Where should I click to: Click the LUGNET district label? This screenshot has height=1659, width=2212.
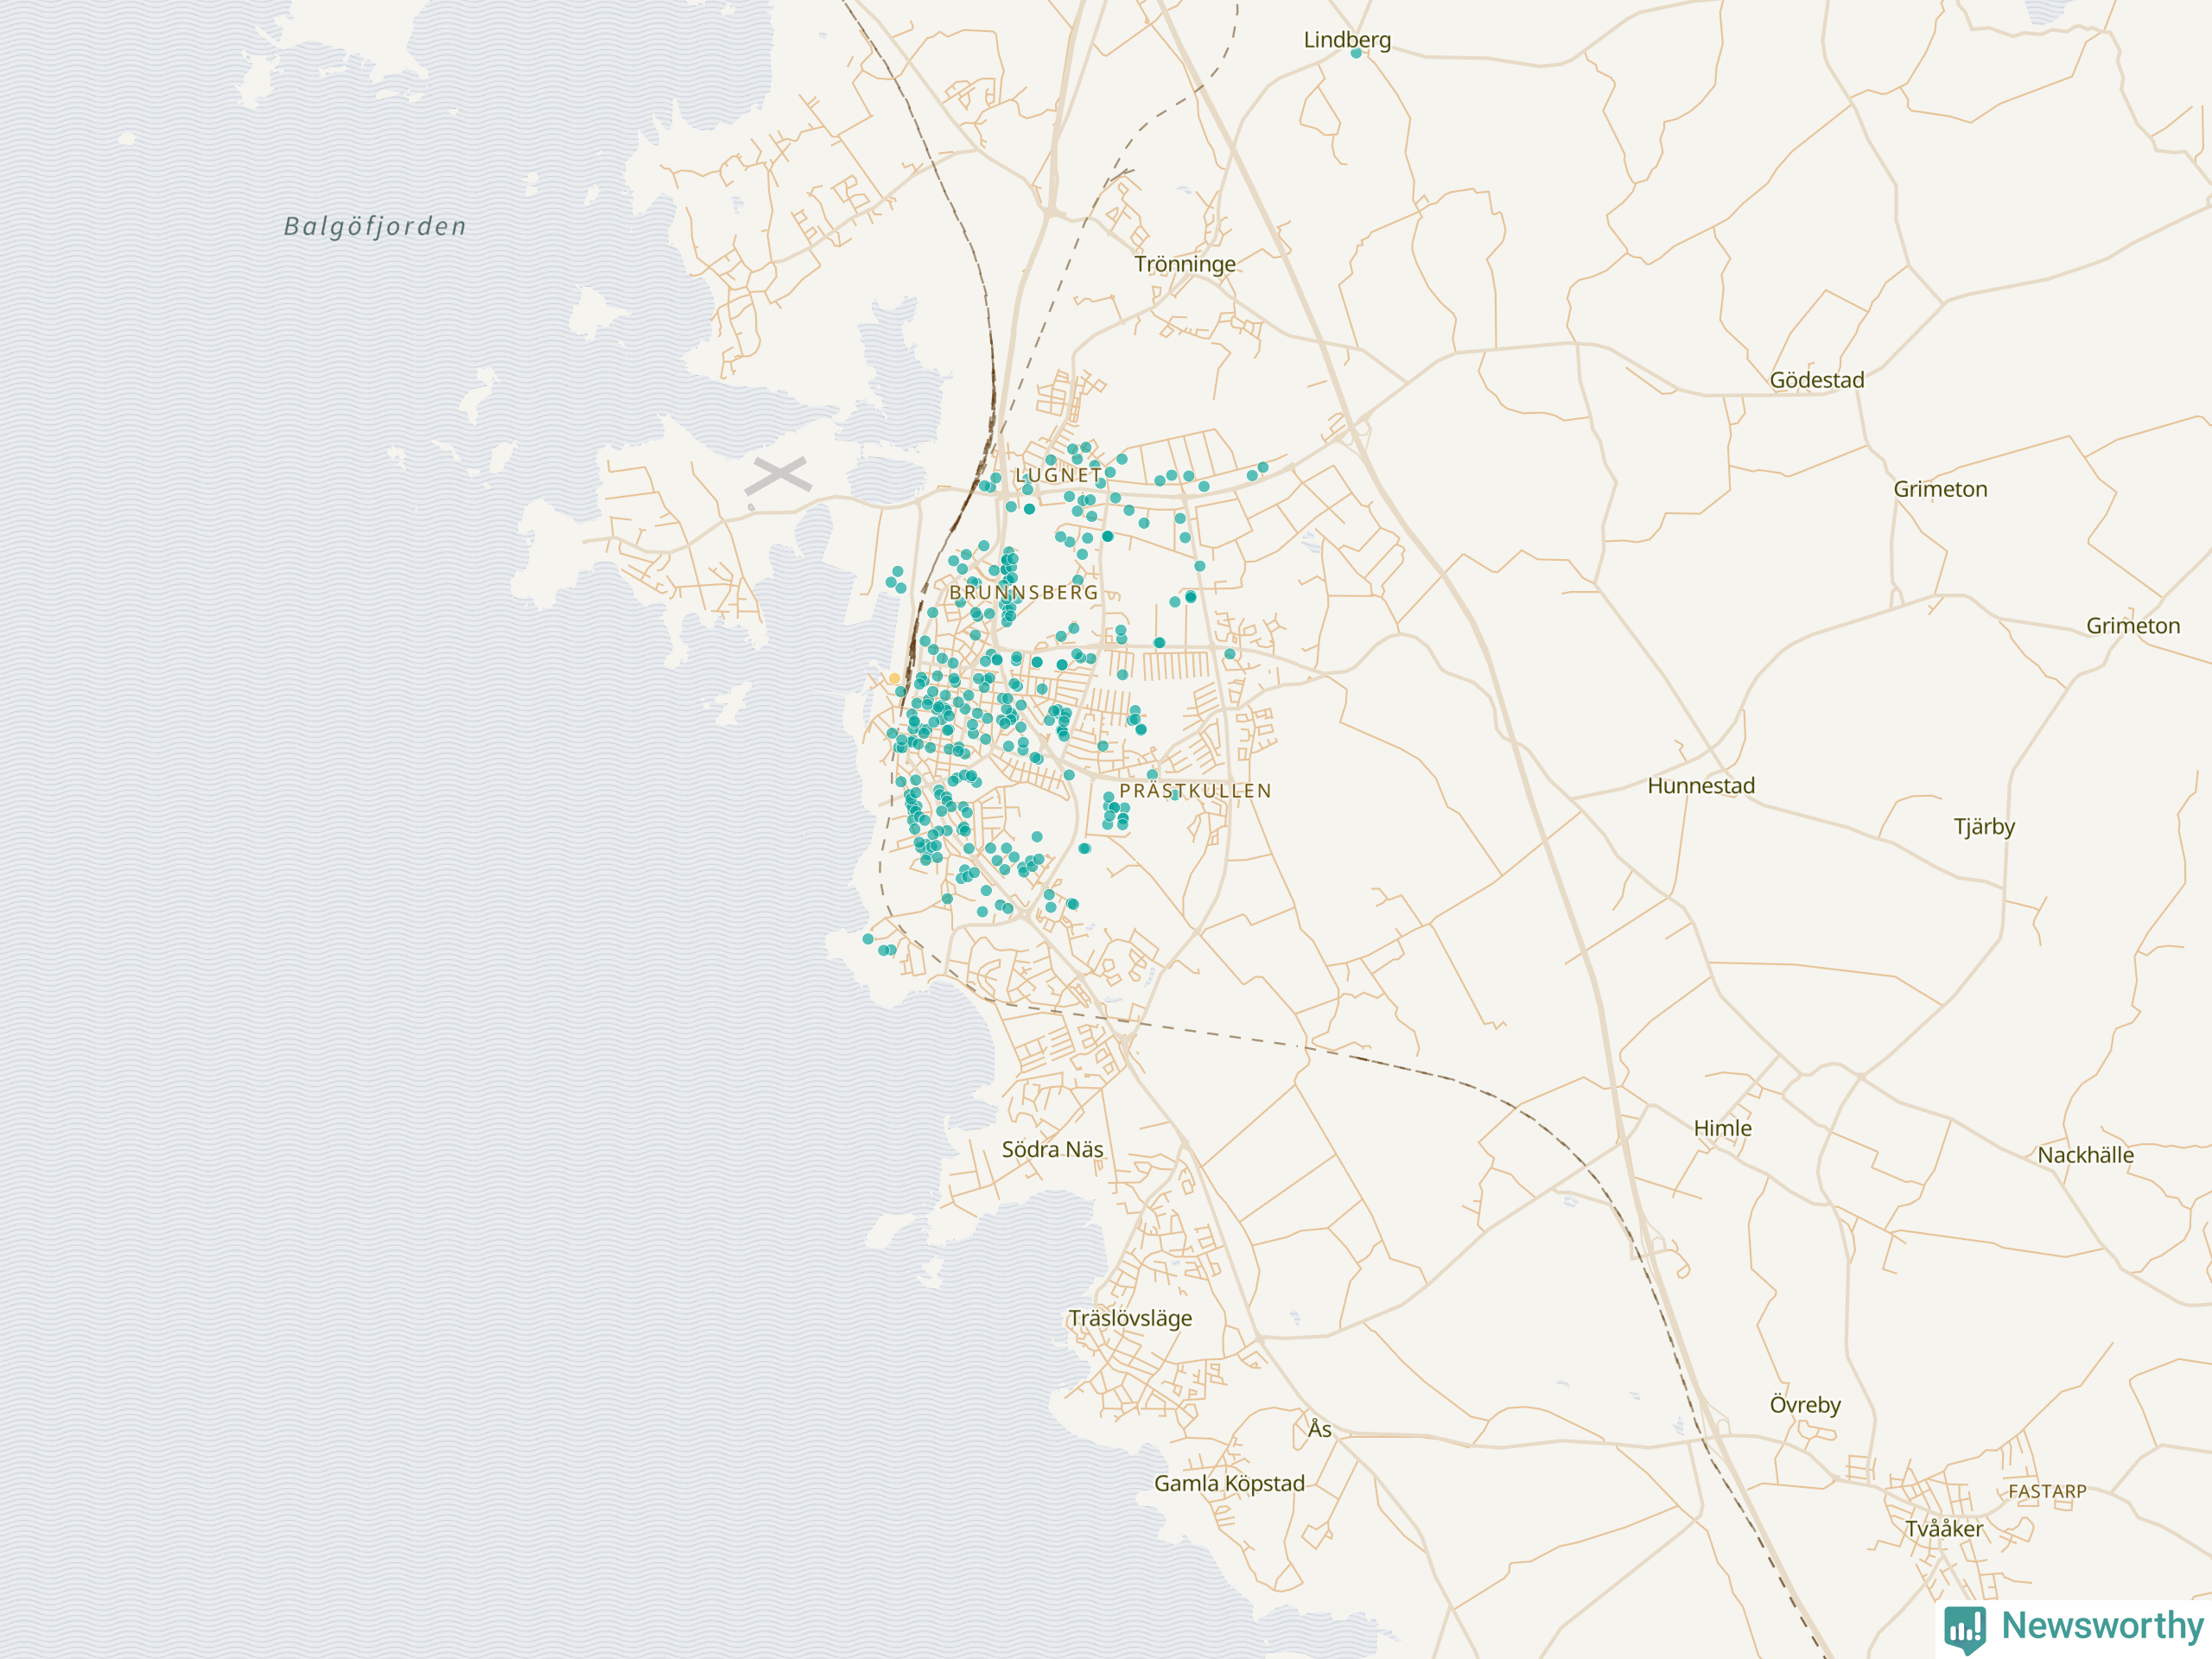click(x=1058, y=475)
